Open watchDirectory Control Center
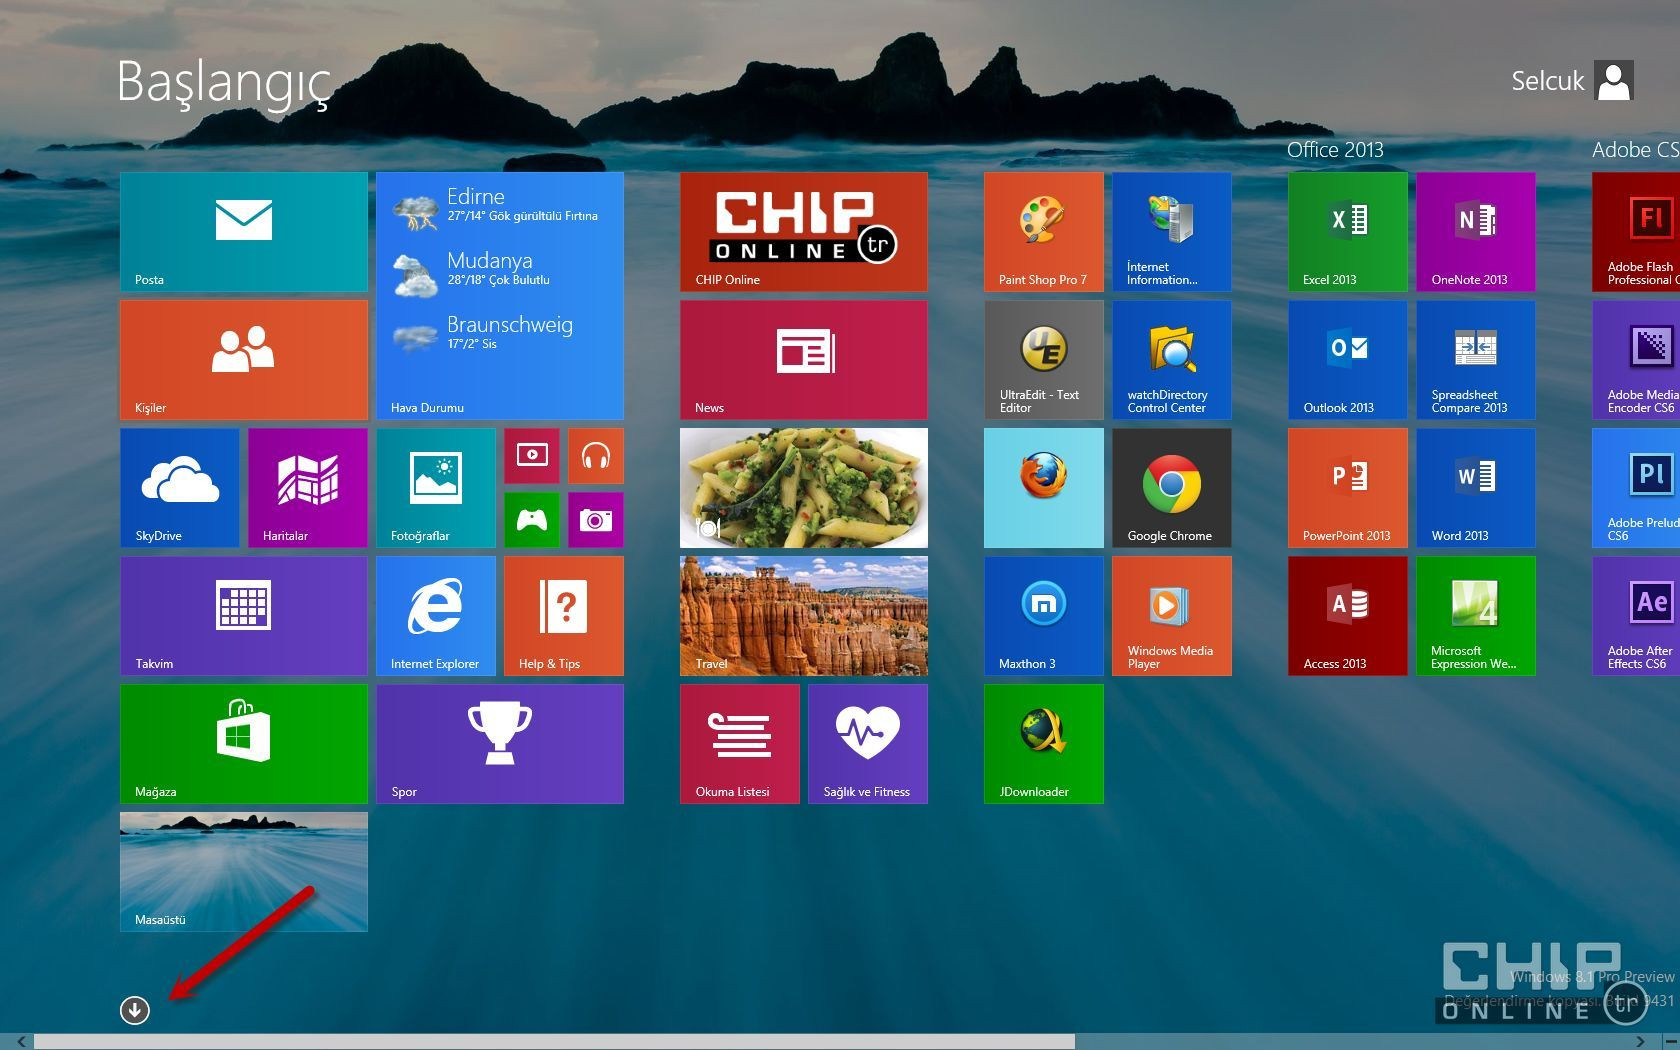 1172,360
